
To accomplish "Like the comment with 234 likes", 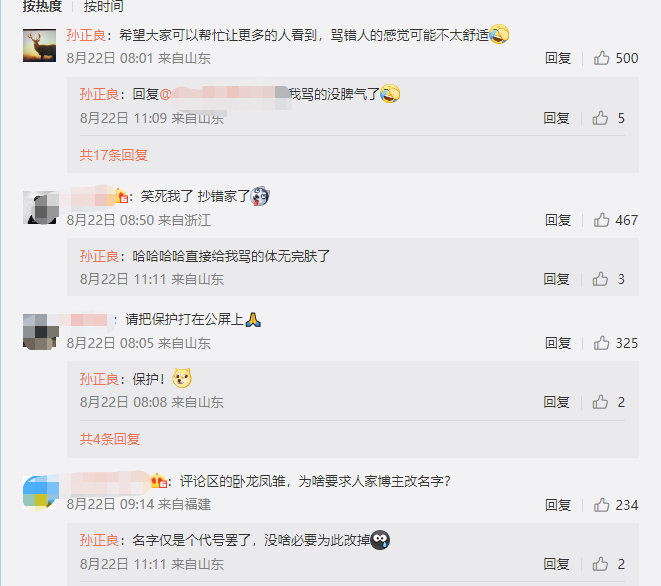I will (602, 505).
